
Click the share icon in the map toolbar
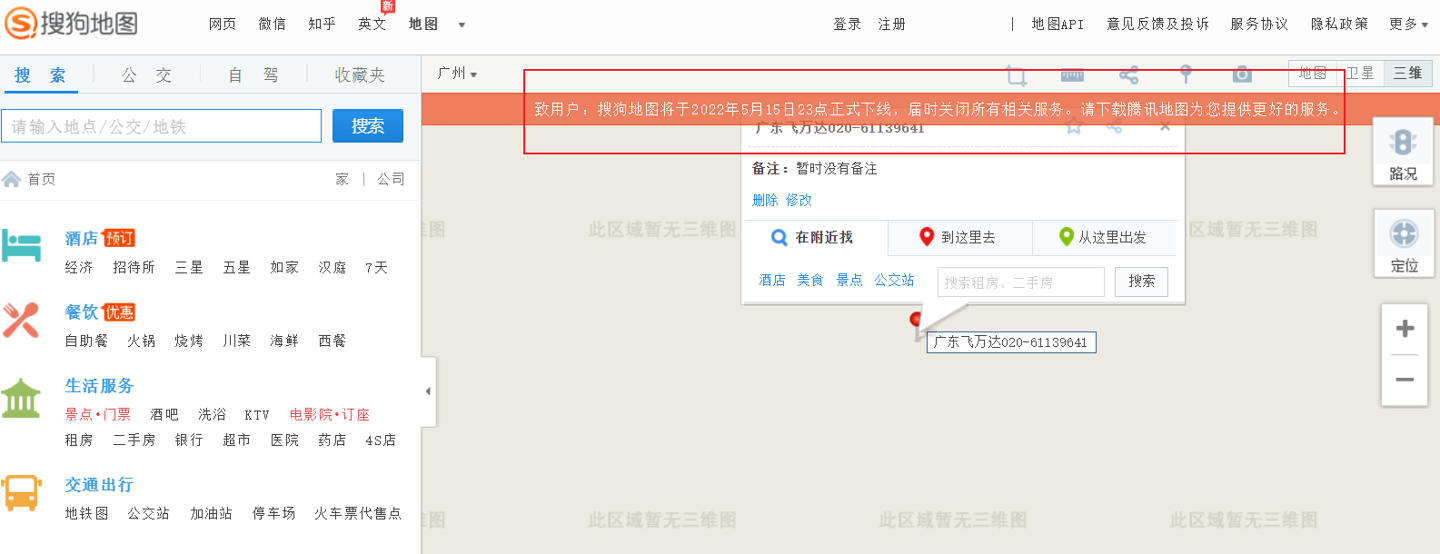(x=1129, y=75)
